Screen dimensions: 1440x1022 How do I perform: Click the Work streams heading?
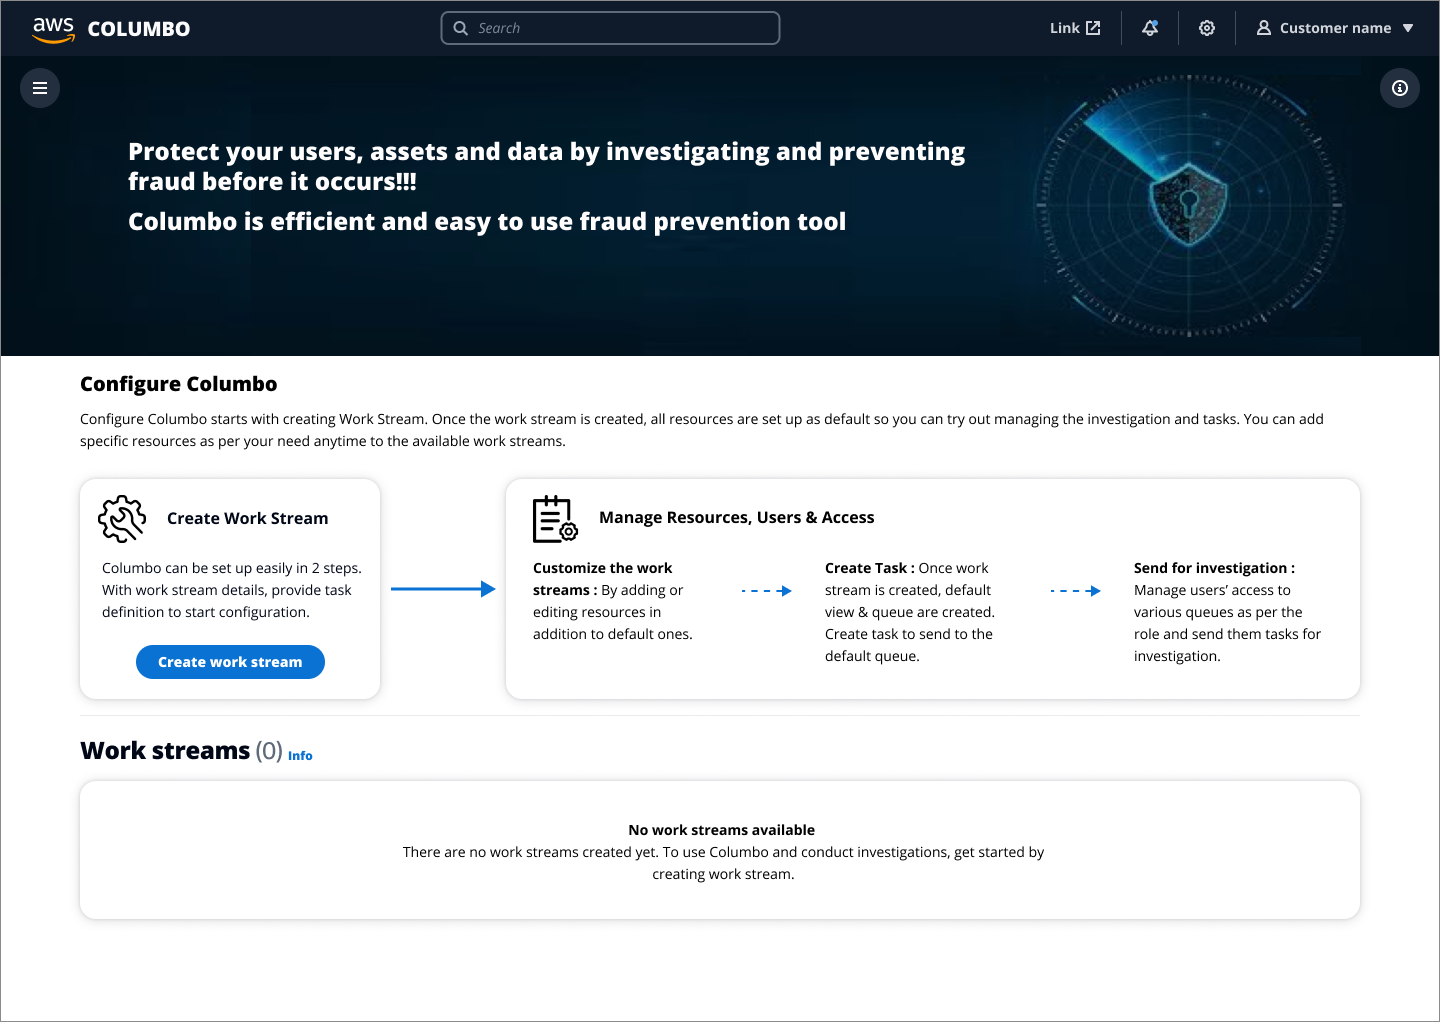[165, 750]
